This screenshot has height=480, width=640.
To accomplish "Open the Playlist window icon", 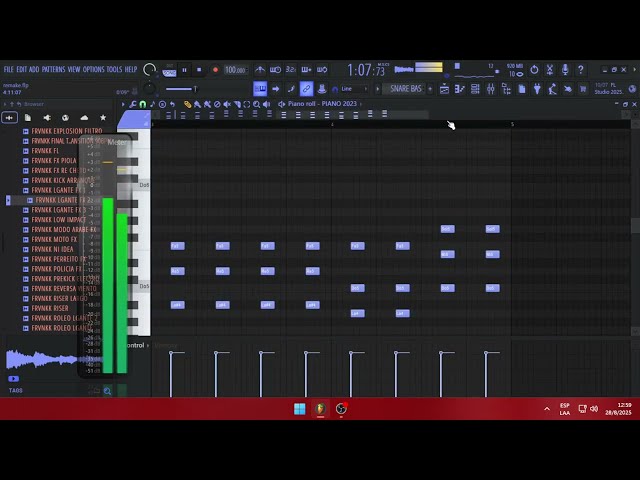I will click(444, 89).
